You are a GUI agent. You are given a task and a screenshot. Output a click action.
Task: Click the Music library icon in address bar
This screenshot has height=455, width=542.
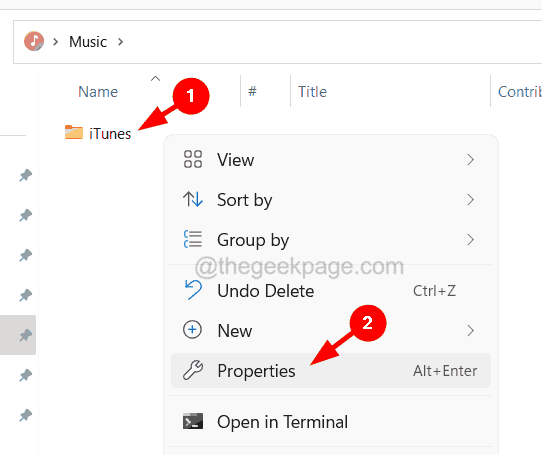click(34, 41)
